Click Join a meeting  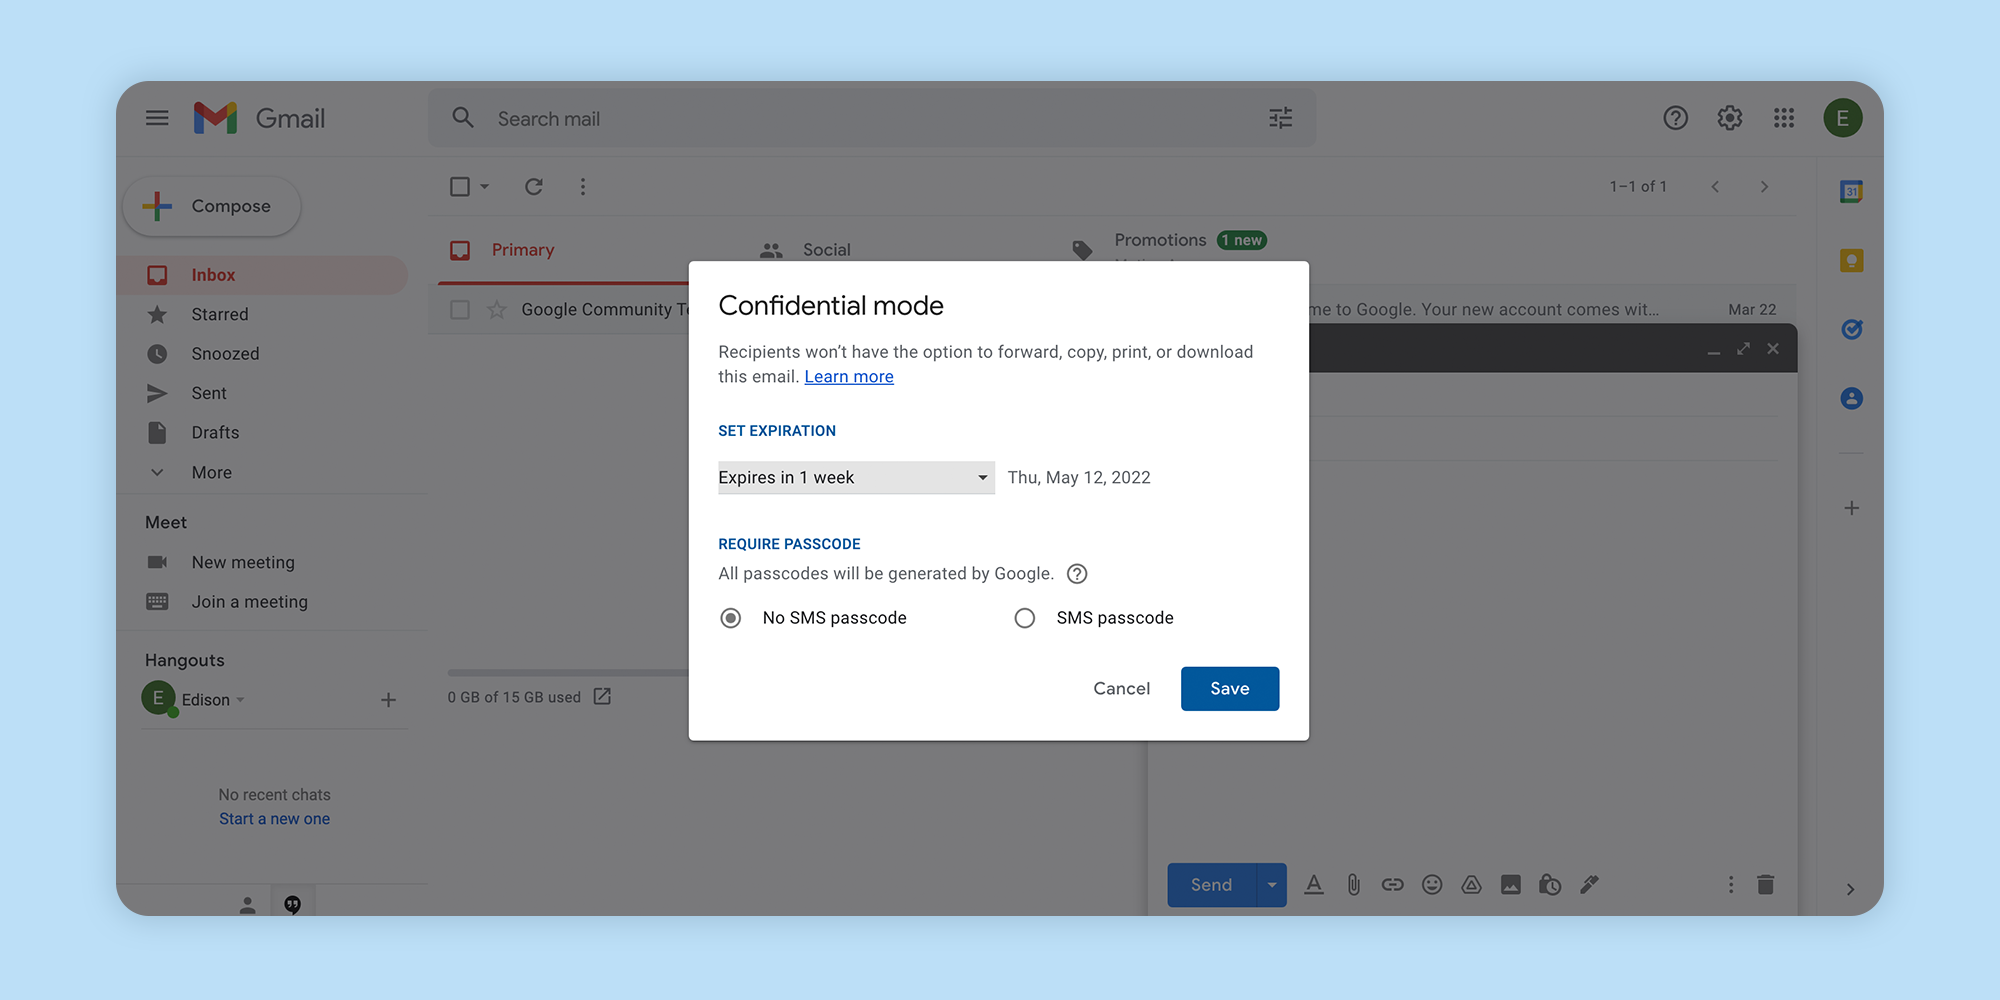[249, 602]
